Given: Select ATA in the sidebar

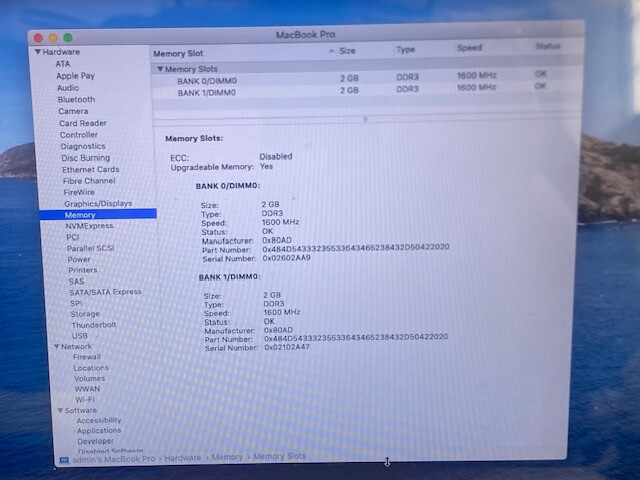Looking at the screenshot, I should point(63,64).
